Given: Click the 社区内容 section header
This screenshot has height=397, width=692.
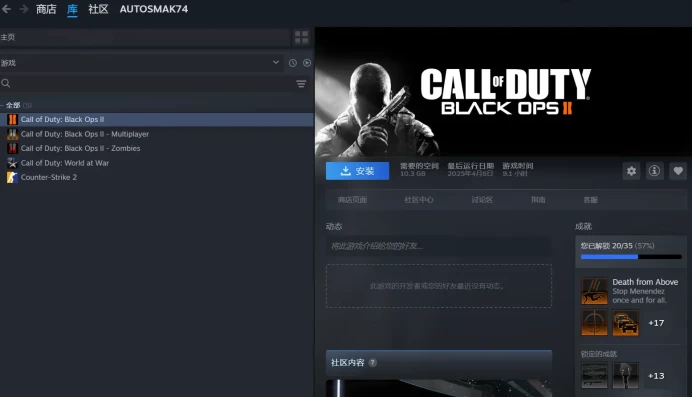Looking at the screenshot, I should click(x=439, y=363).
